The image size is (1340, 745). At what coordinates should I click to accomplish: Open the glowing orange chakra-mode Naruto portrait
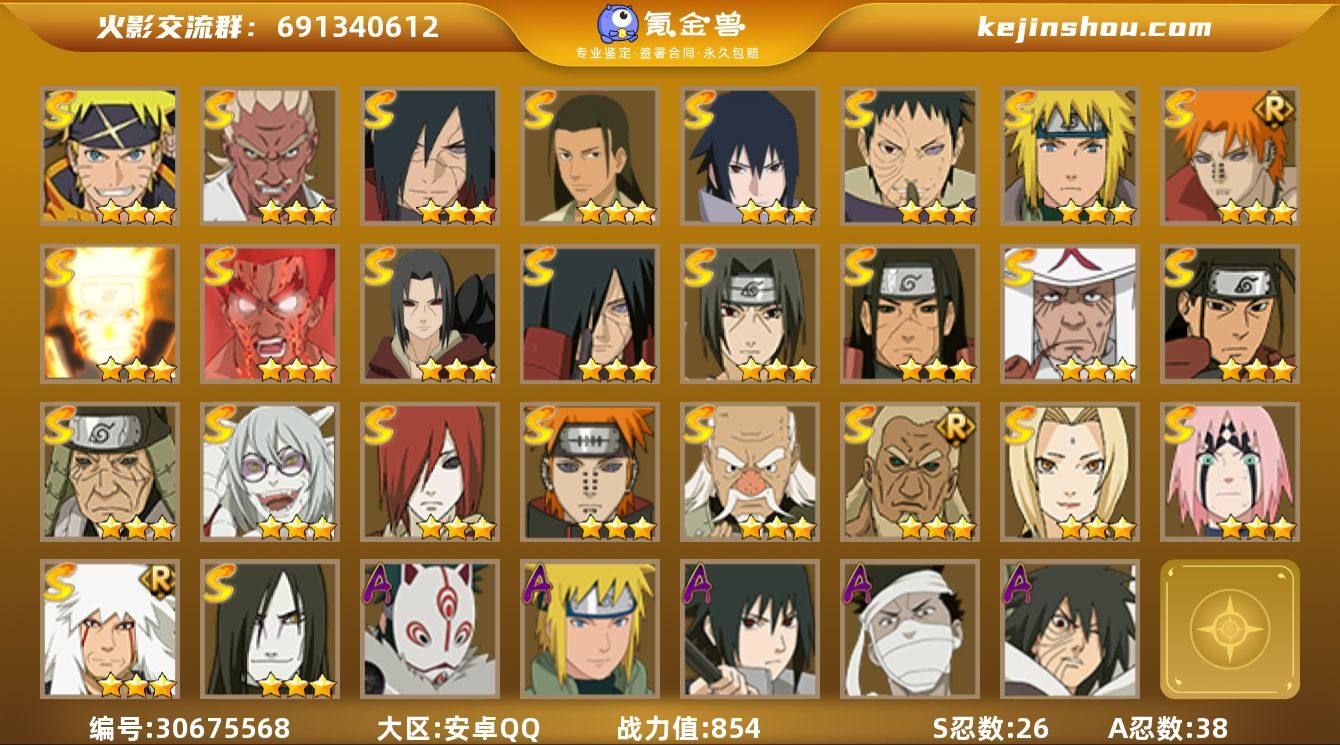[x=109, y=313]
